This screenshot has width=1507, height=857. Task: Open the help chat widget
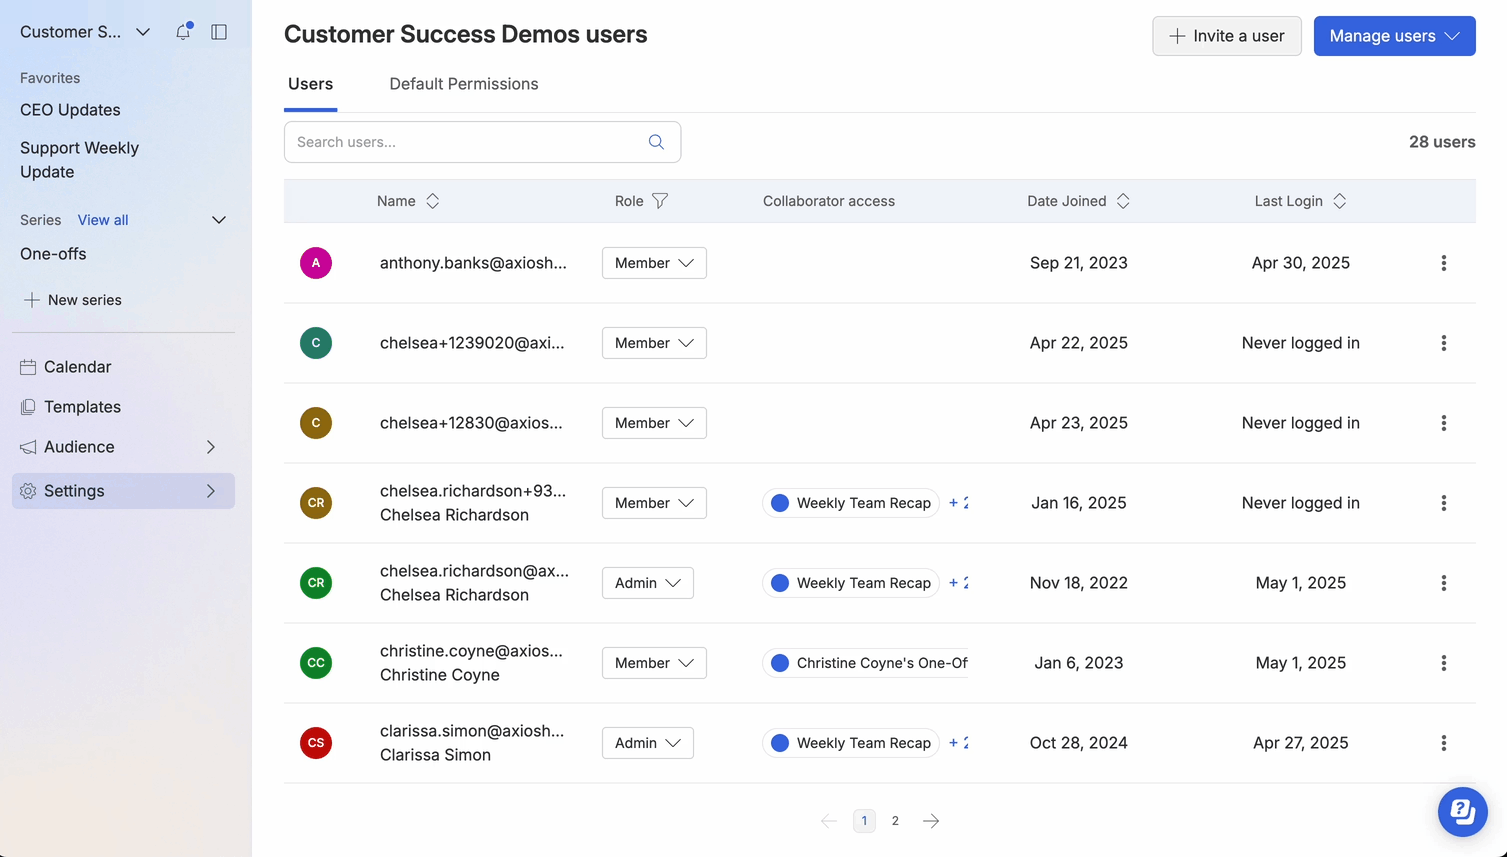1462,812
